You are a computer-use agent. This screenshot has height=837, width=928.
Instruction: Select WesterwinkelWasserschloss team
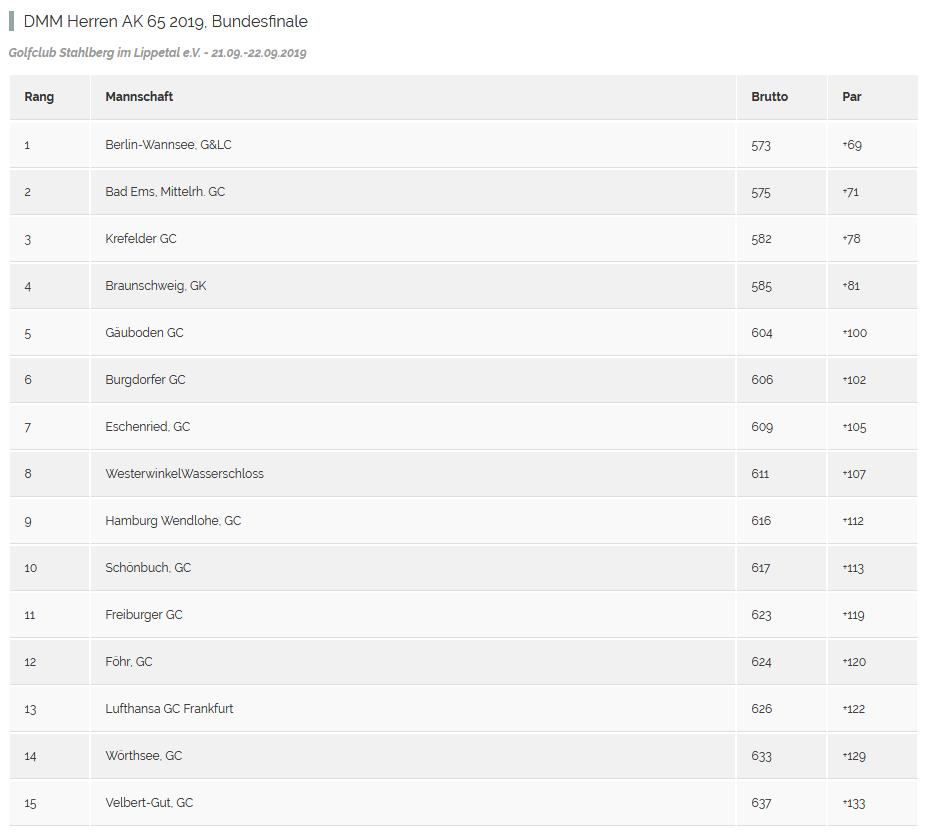[x=185, y=474]
